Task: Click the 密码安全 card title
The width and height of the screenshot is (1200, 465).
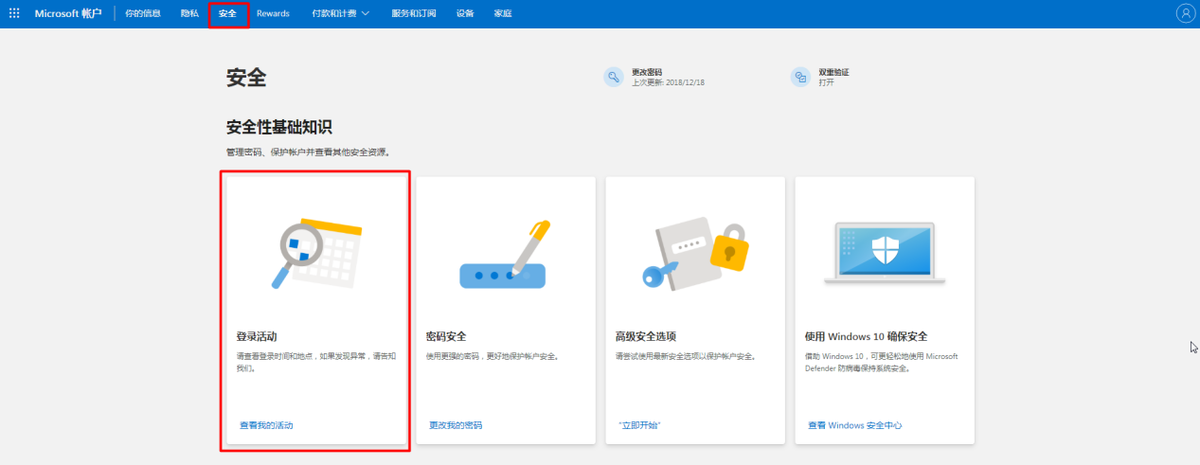Action: click(x=446, y=336)
